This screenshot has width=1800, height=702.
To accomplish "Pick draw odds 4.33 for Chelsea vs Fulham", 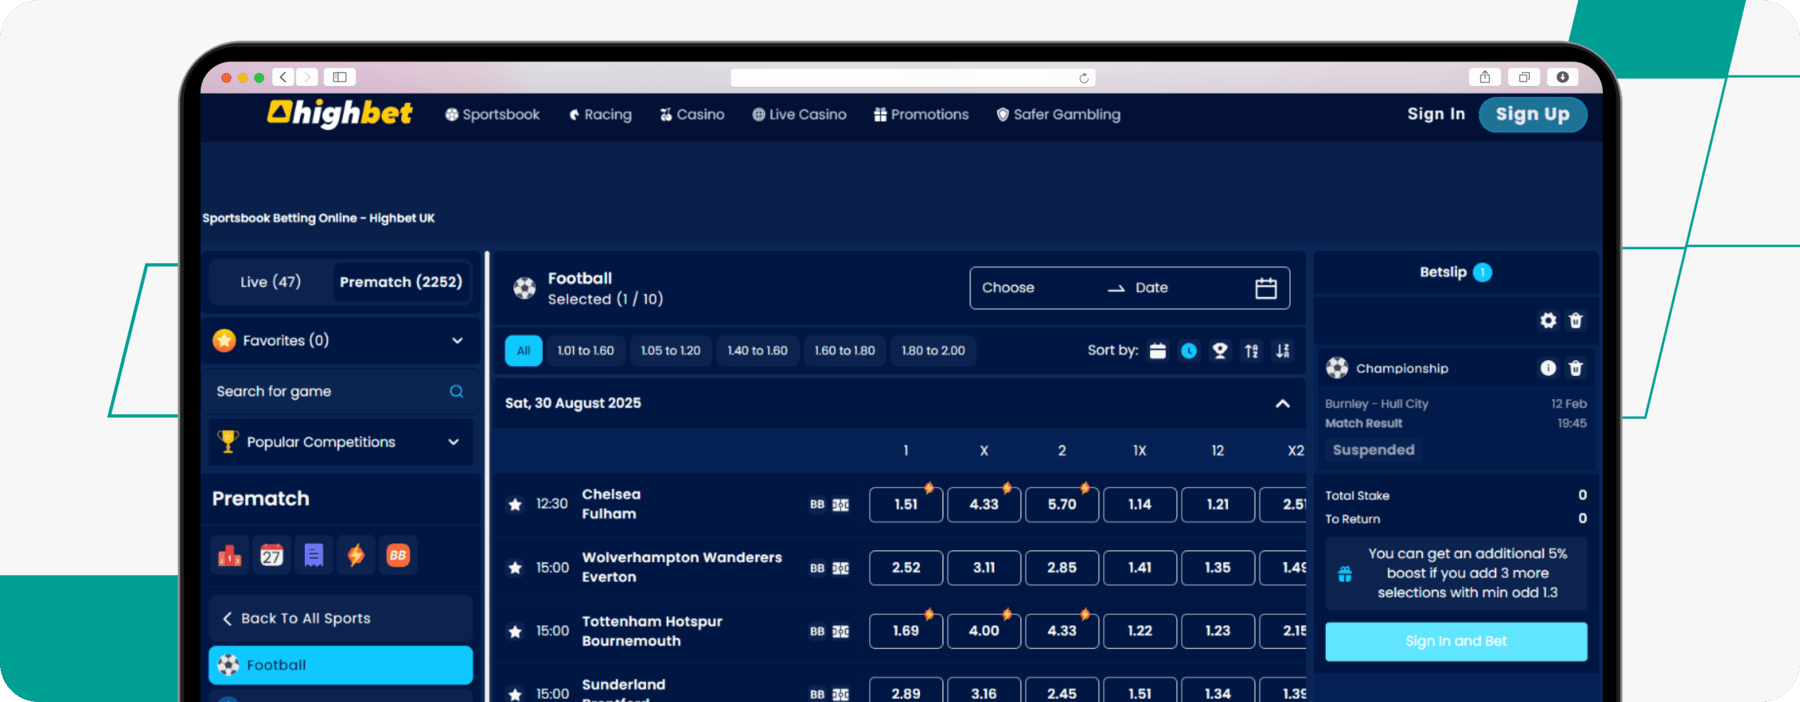I will tap(984, 505).
